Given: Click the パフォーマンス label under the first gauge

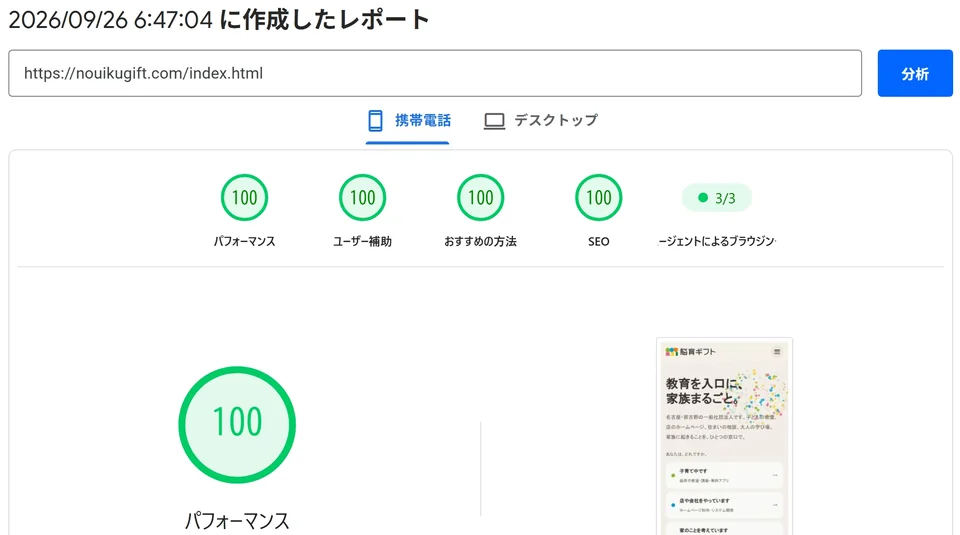Looking at the screenshot, I should coord(244,242).
